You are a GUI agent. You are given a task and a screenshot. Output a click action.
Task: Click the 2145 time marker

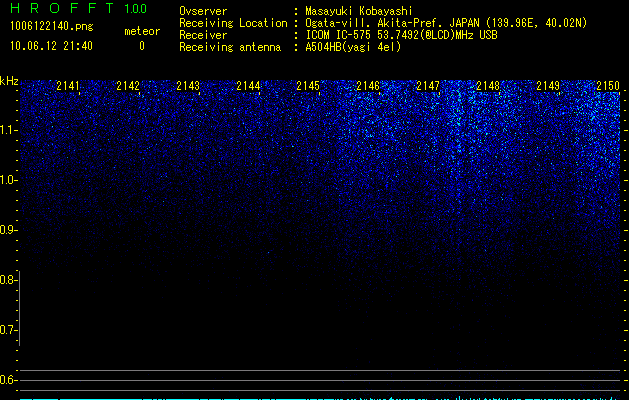(x=308, y=85)
